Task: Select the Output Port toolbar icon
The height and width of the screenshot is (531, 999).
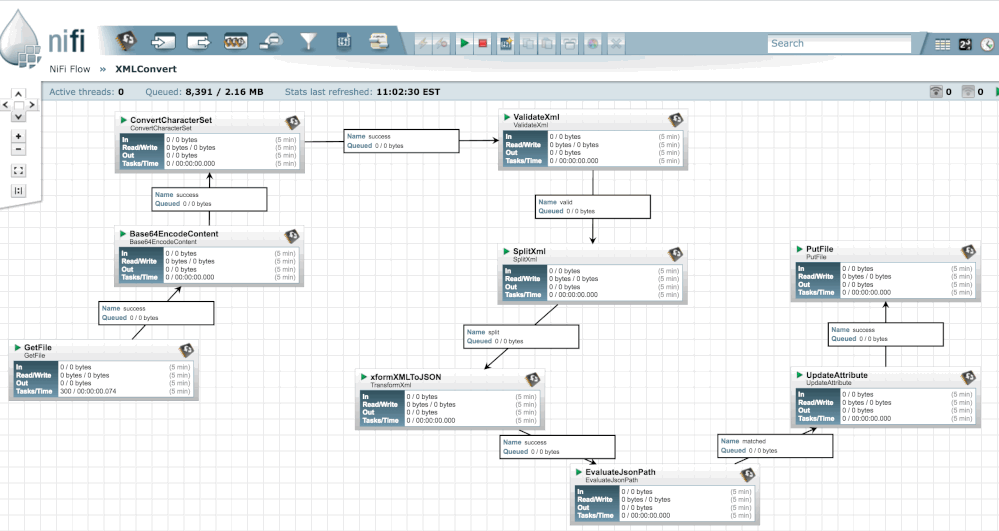Action: click(x=199, y=43)
